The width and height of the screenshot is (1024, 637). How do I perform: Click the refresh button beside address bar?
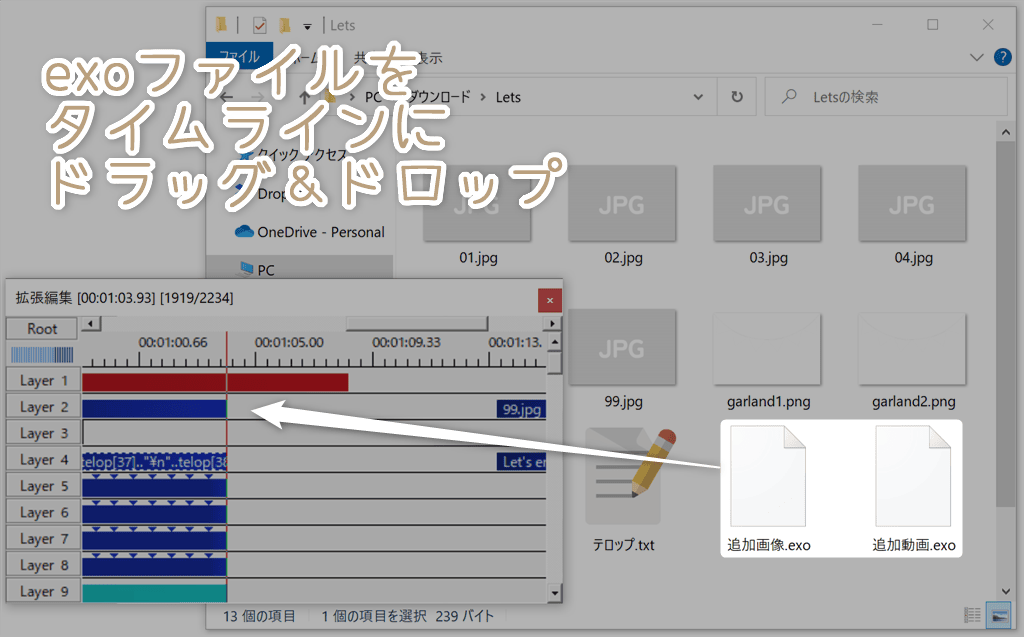(x=737, y=97)
